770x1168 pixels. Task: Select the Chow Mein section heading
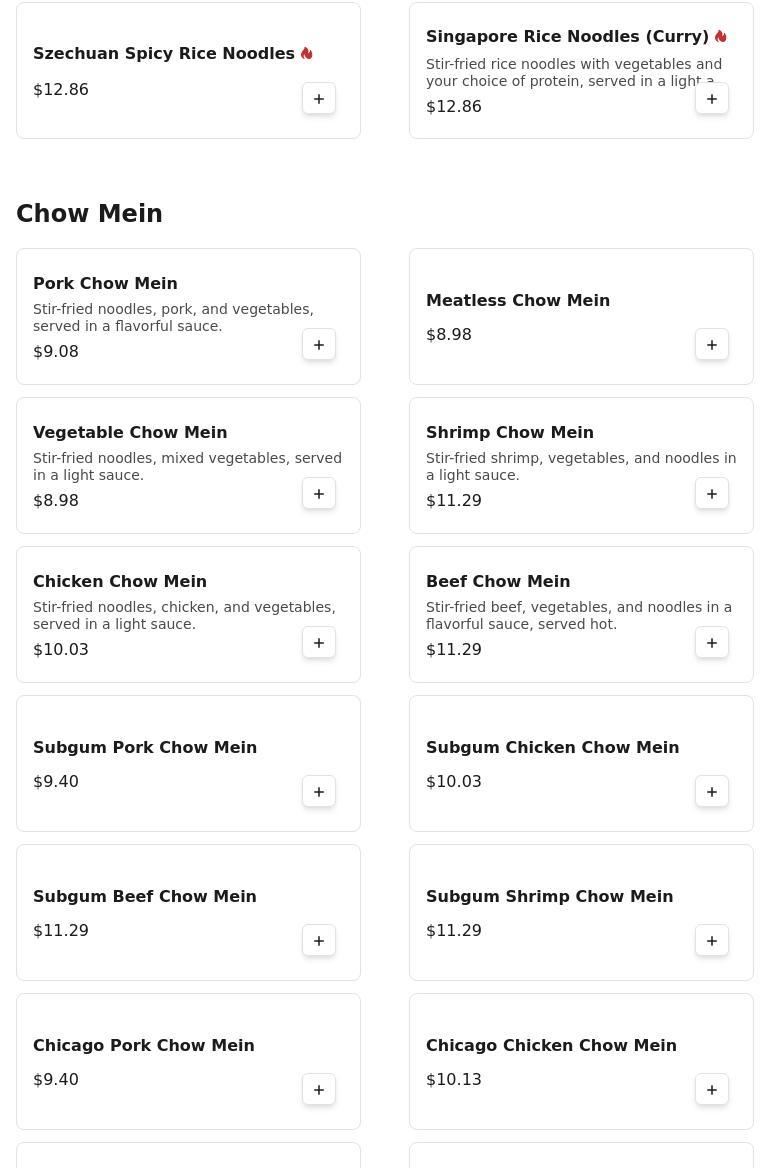(89, 213)
